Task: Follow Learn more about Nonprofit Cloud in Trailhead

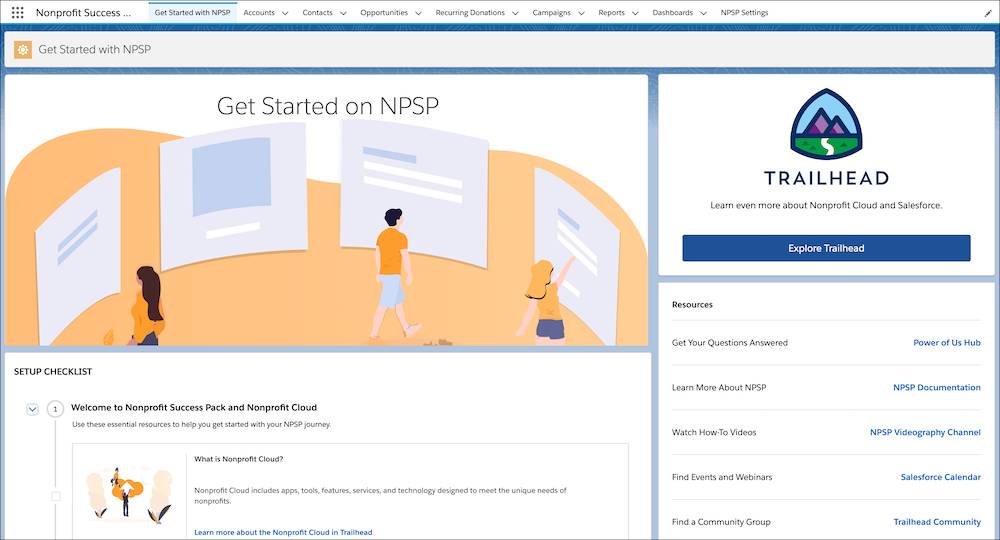Action: 283,532
